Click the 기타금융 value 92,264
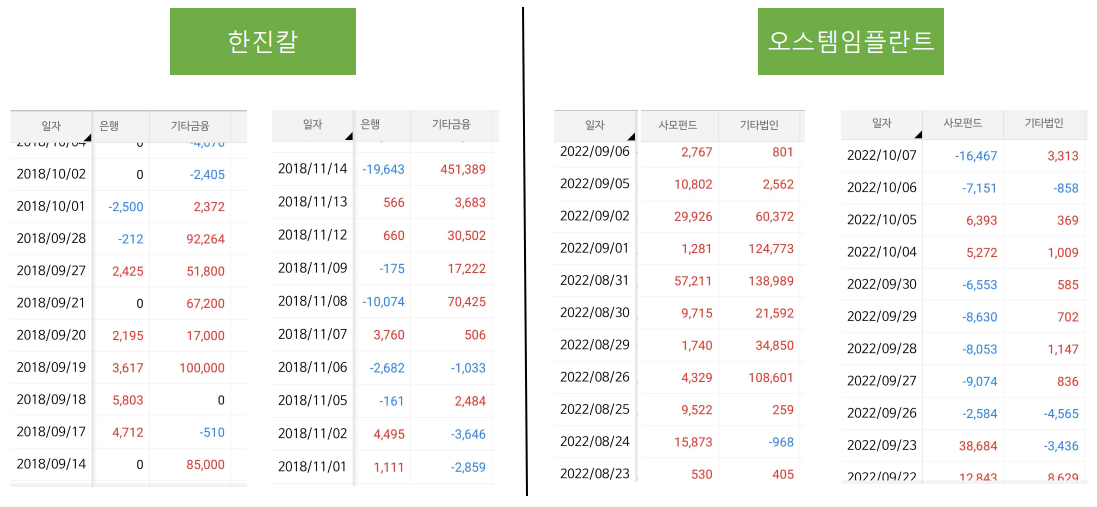The image size is (1097, 507). tap(206, 239)
